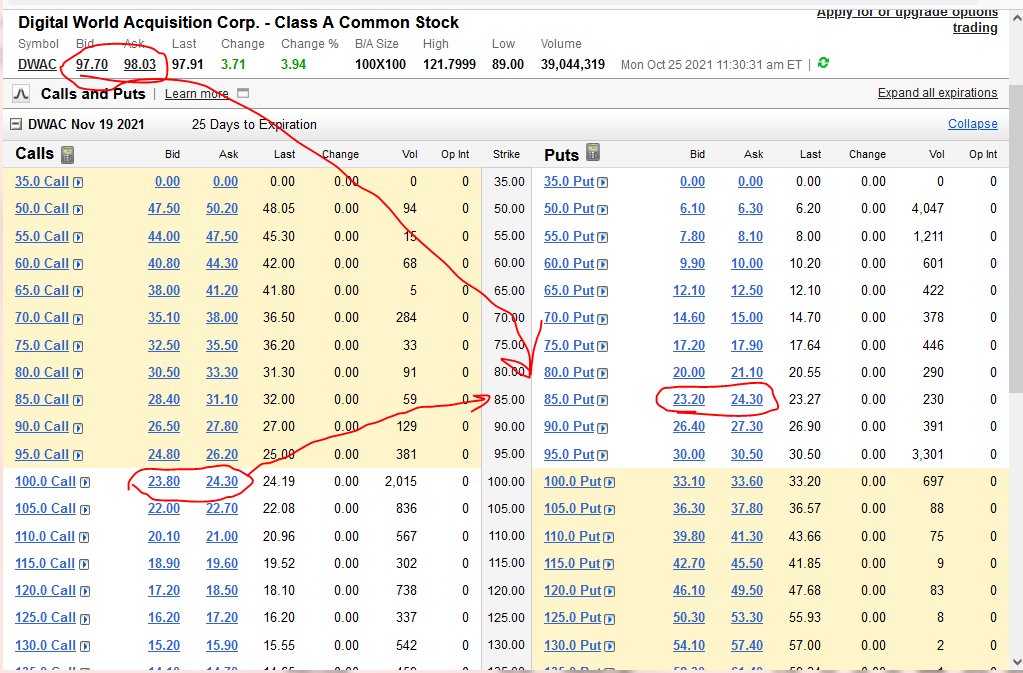
Task: Click Expand all expirations
Action: click(938, 93)
